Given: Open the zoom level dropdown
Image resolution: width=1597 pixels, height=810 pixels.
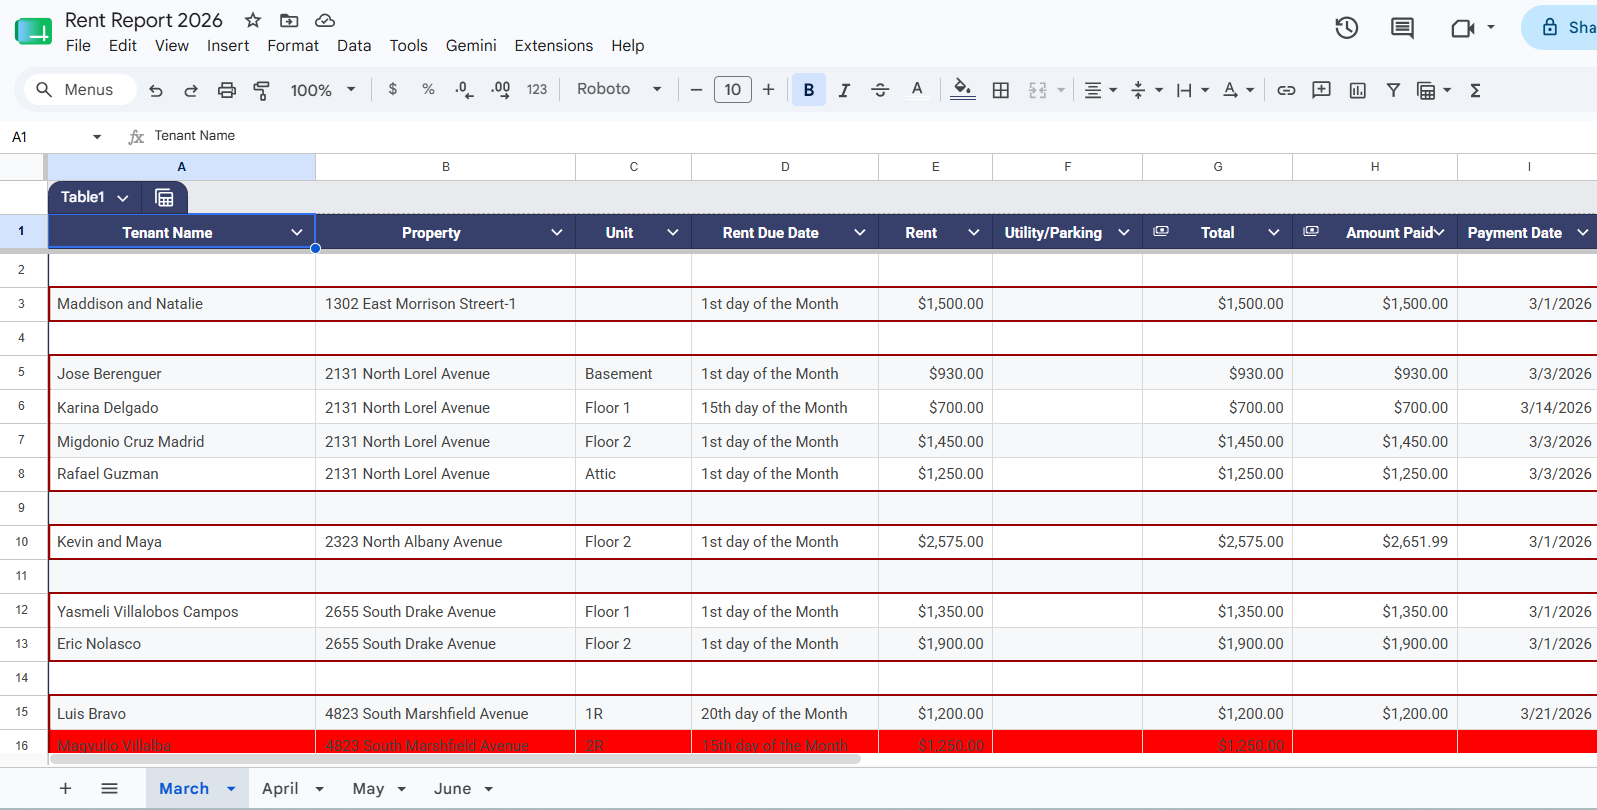Looking at the screenshot, I should [x=323, y=90].
